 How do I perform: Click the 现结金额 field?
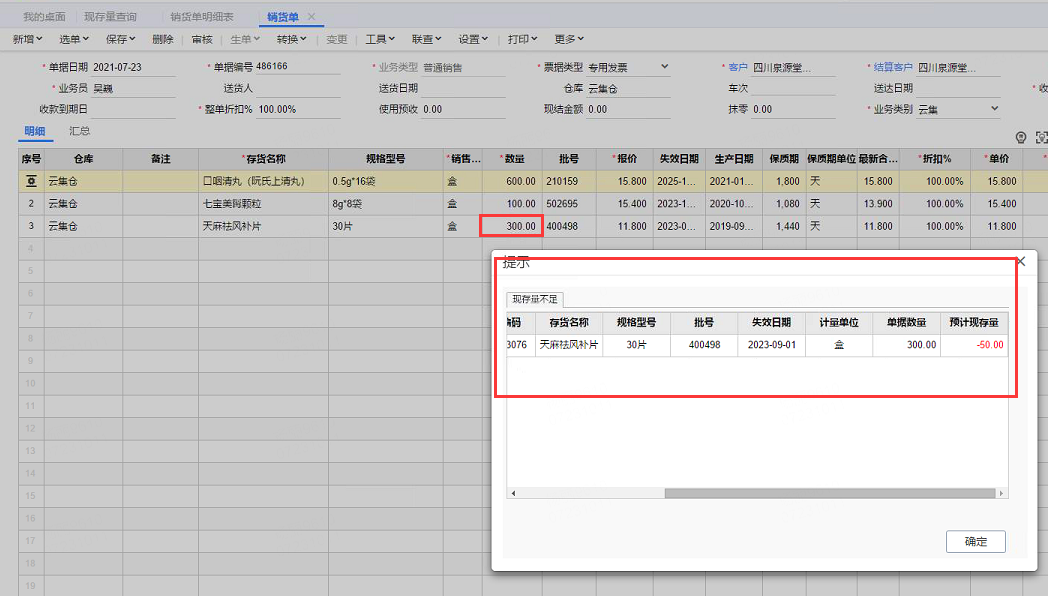point(628,109)
